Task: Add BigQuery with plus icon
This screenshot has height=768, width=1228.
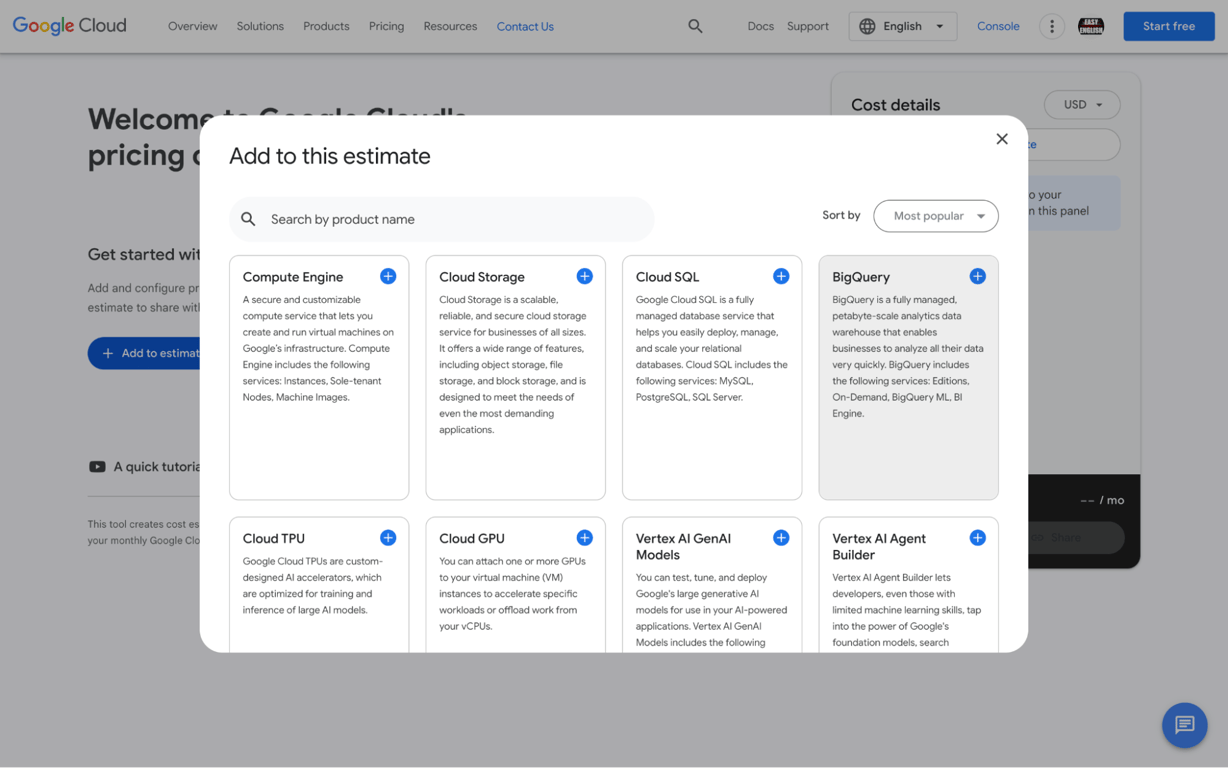Action: [978, 276]
